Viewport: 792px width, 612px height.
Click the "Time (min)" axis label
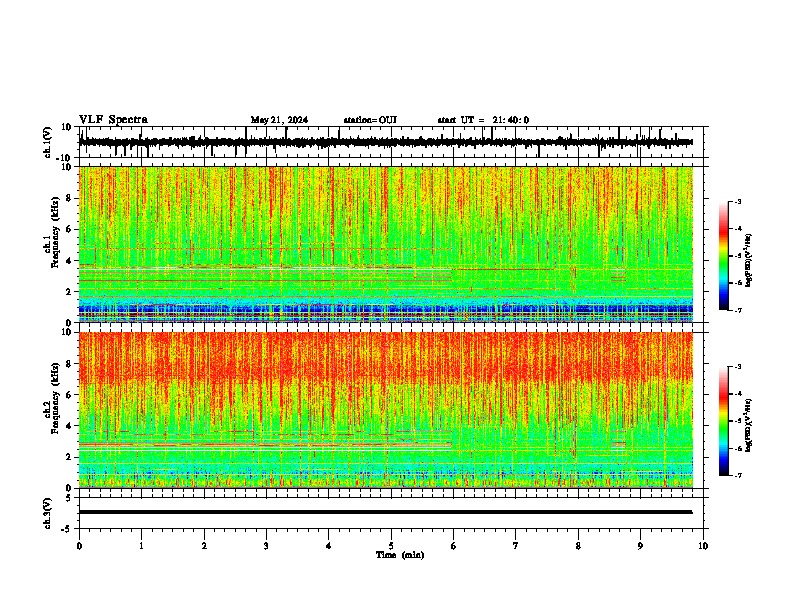400,555
